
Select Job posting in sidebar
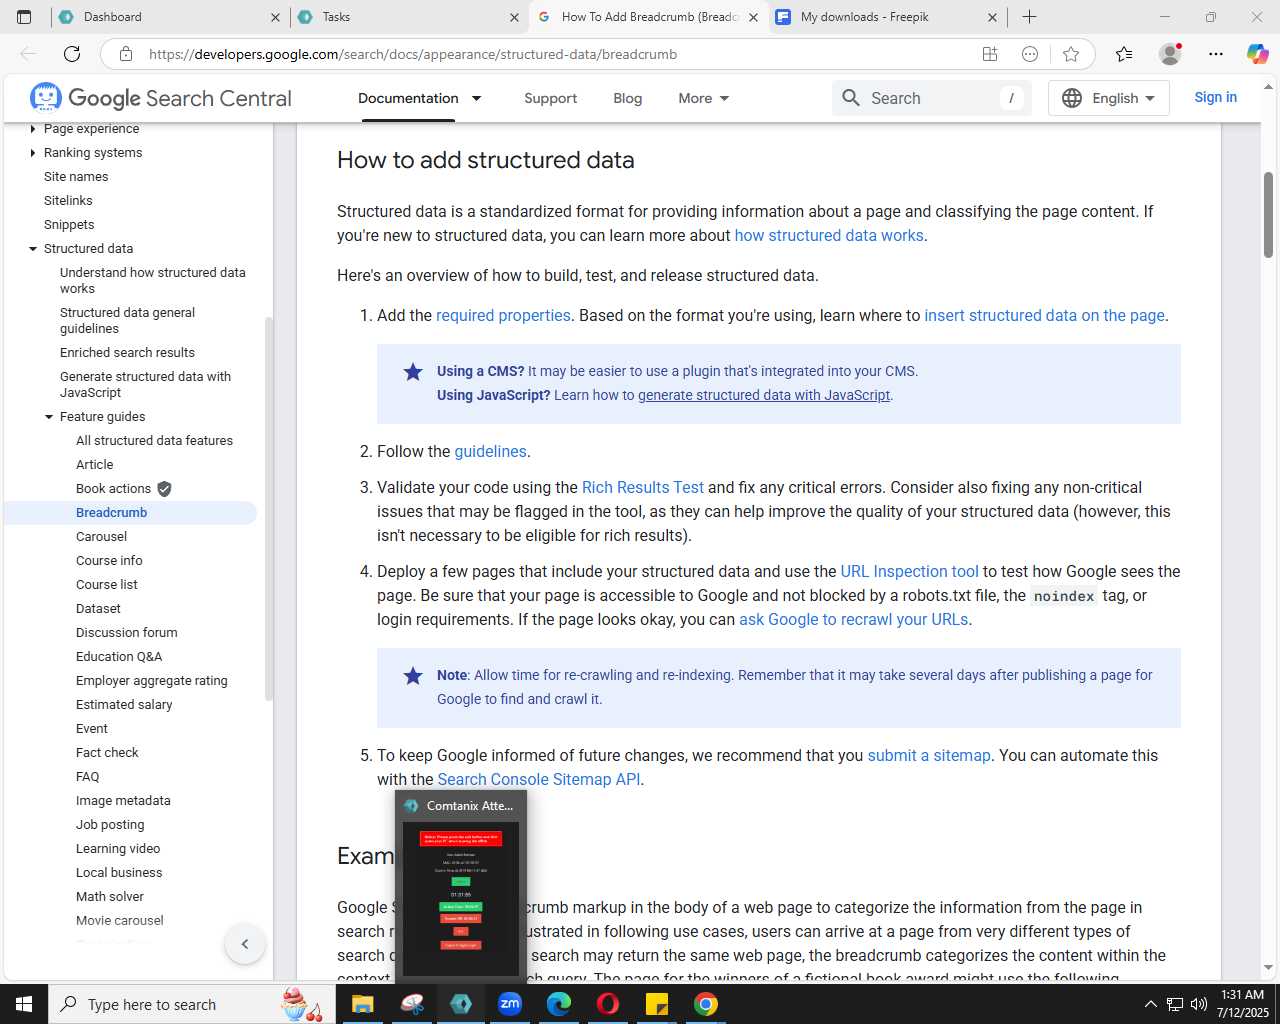click(x=110, y=825)
